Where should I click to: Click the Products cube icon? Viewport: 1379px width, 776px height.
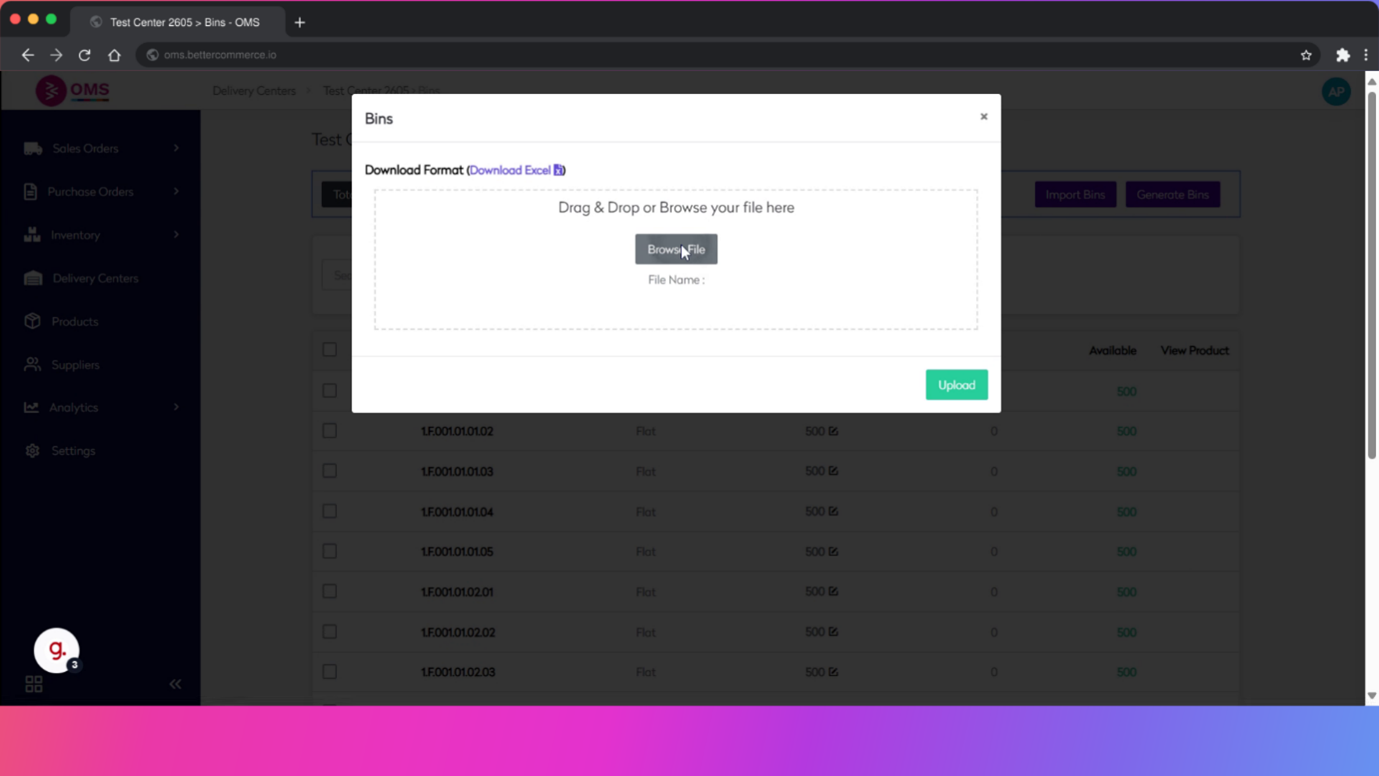pos(32,322)
